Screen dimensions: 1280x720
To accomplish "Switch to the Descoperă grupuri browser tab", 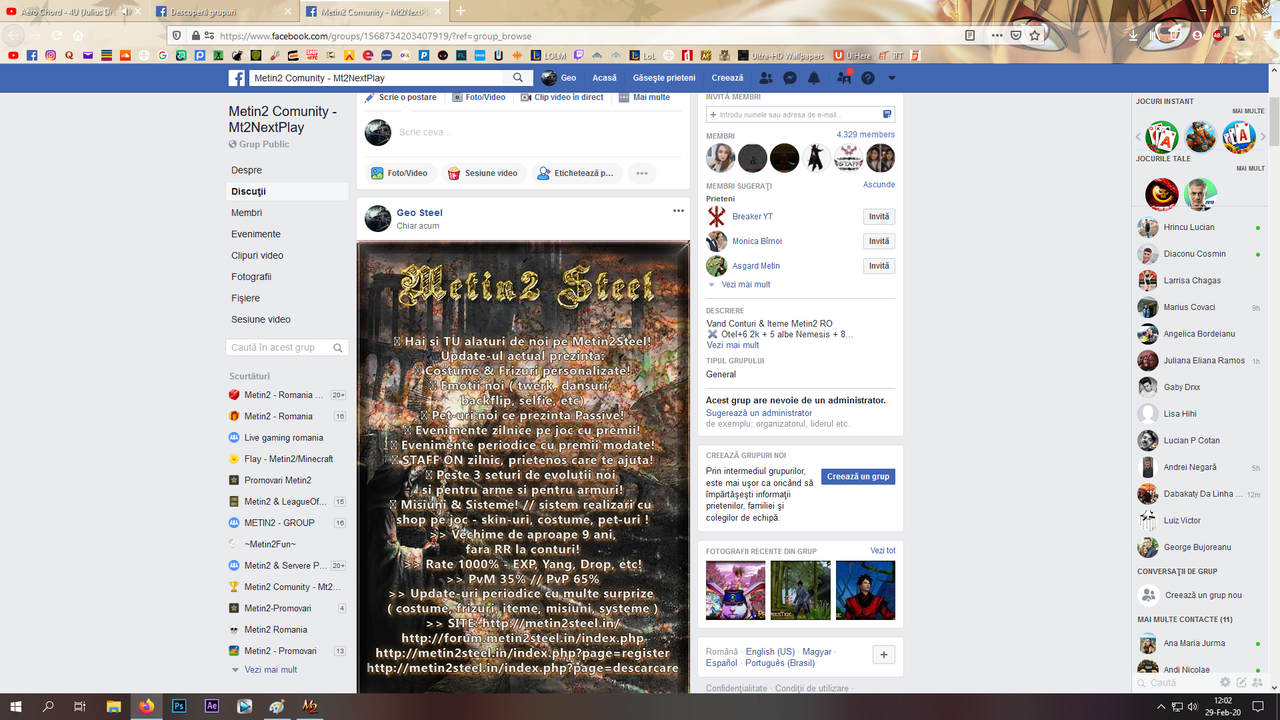I will [x=225, y=11].
